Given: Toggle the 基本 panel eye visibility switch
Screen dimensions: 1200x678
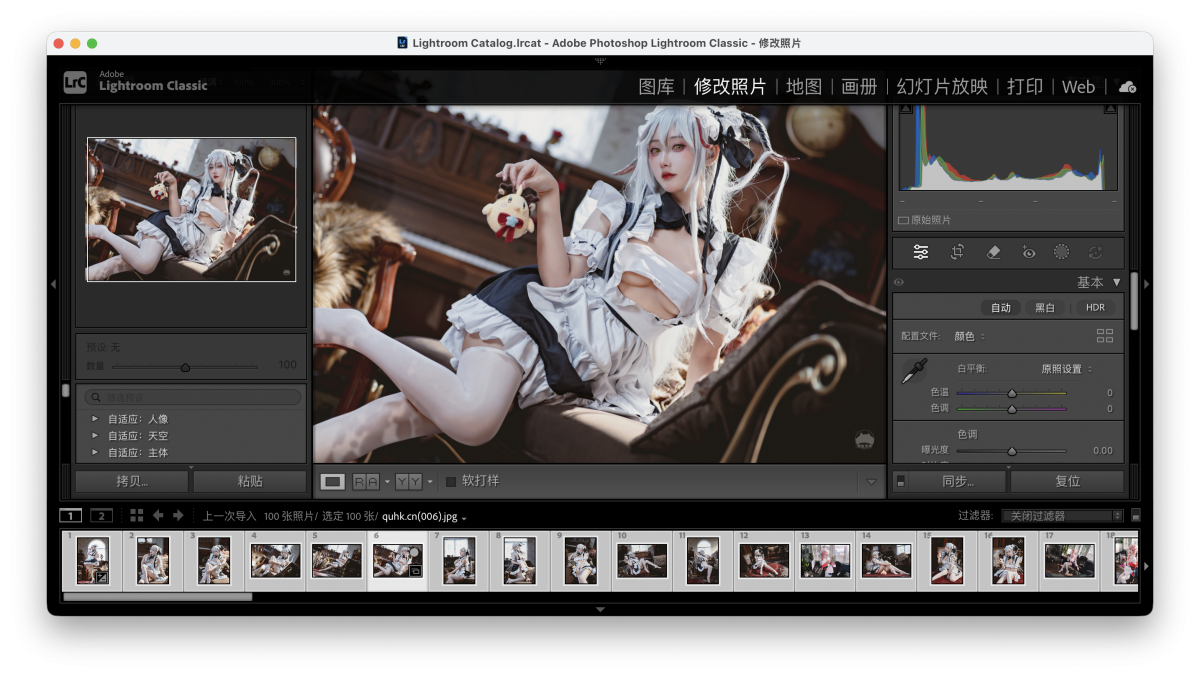Looking at the screenshot, I should pos(899,283).
